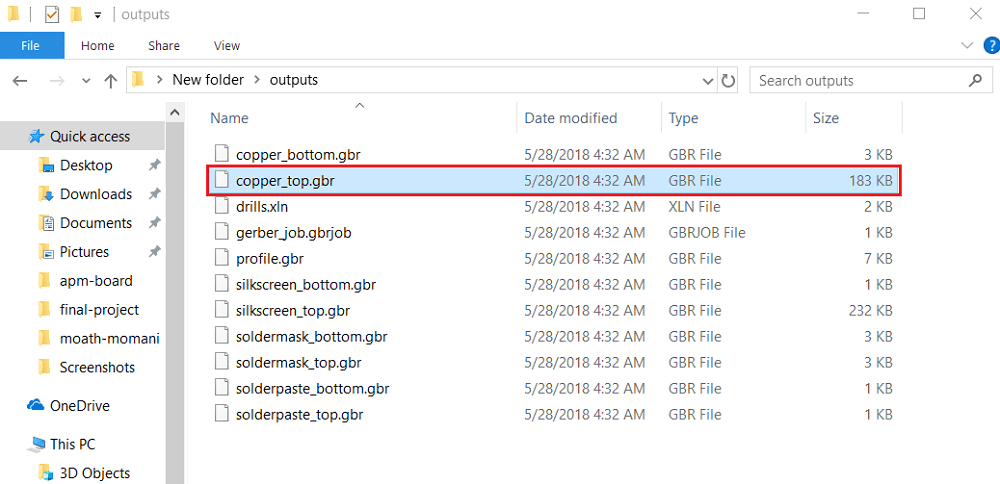Image resolution: width=1000 pixels, height=484 pixels.
Task: Select the soldermask_bottom.gbr file
Action: coord(553,337)
